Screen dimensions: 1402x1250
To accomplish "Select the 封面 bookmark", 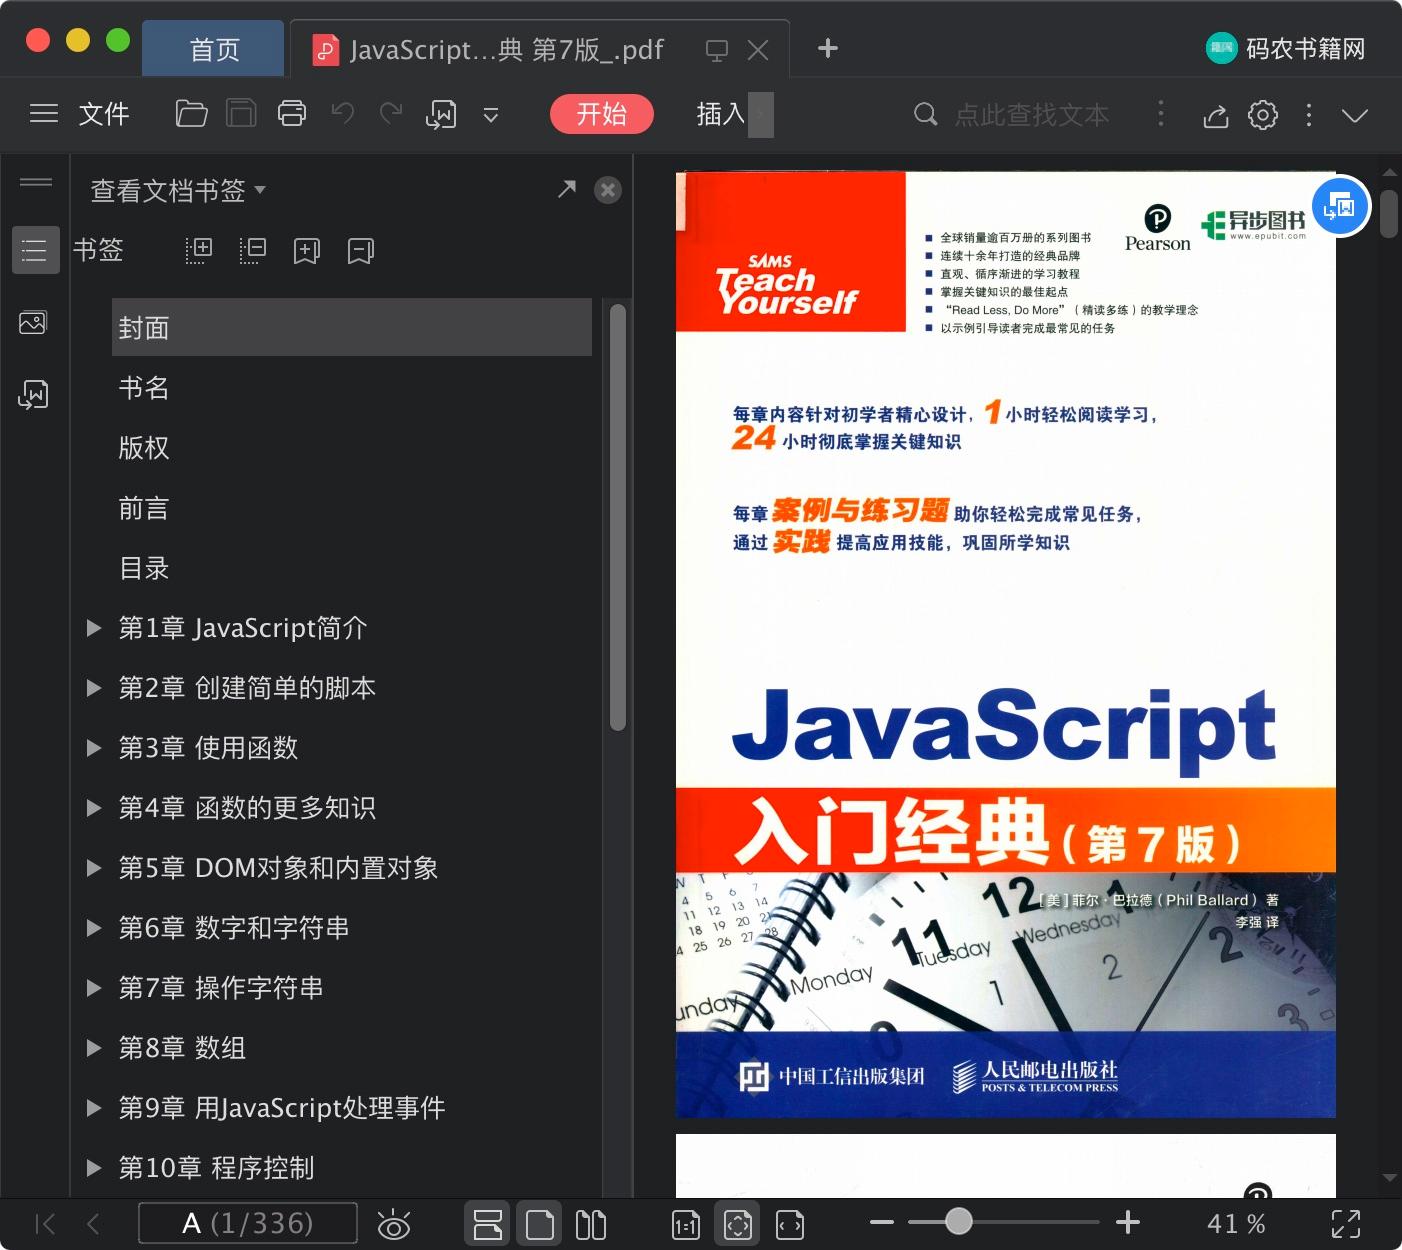I will point(352,327).
